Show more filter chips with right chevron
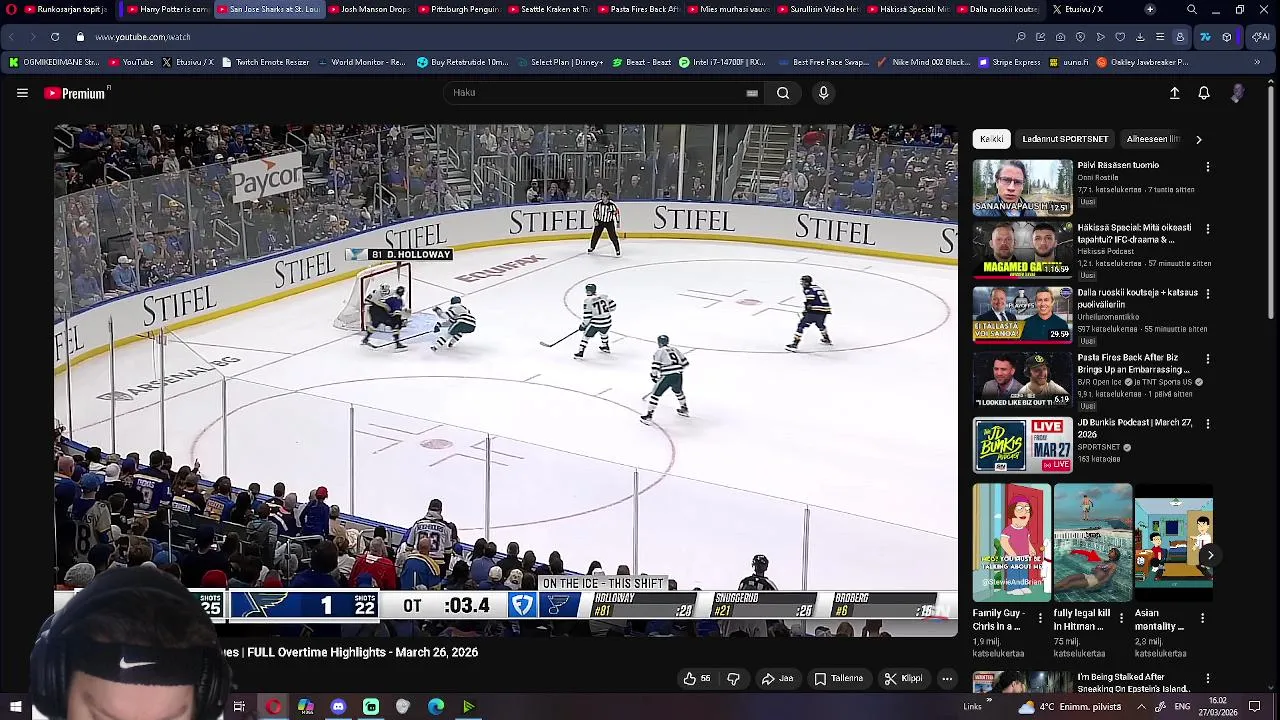 (x=1199, y=139)
